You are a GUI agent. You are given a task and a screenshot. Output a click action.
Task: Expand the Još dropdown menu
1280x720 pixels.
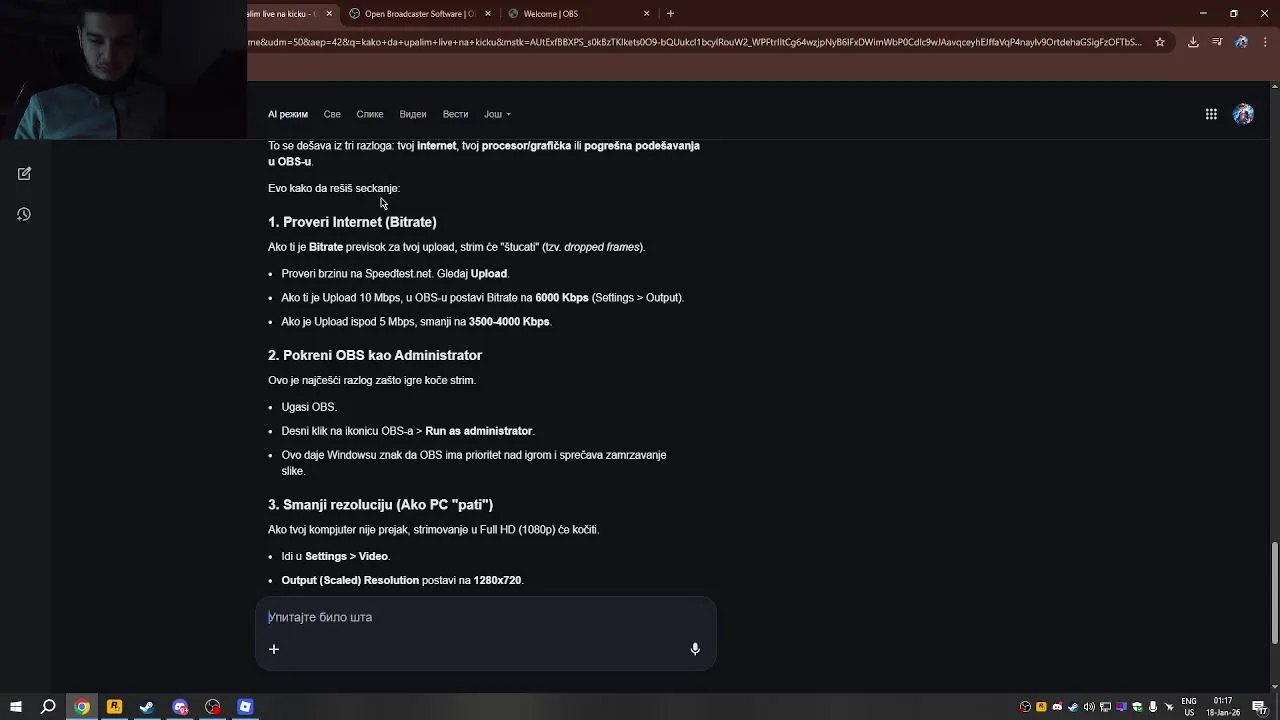click(497, 114)
